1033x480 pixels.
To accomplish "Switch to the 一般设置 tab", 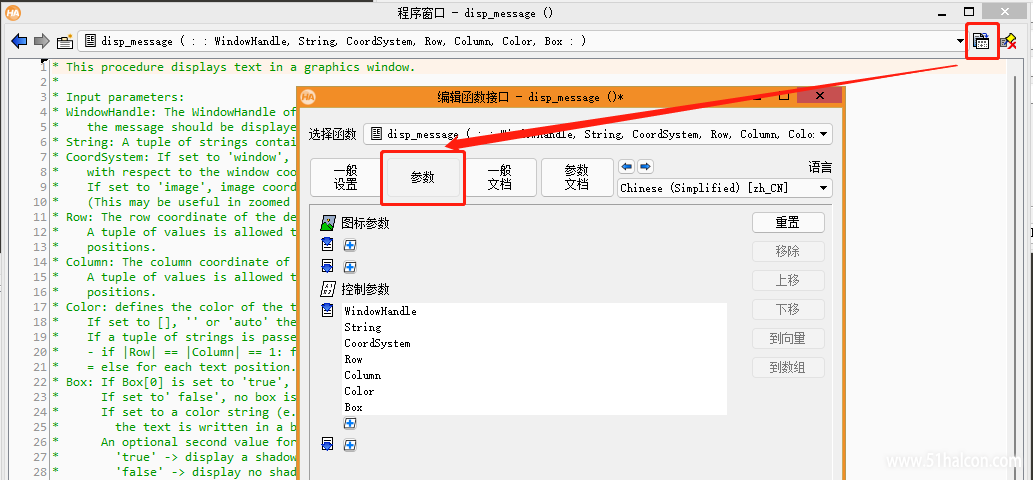I will coord(345,178).
